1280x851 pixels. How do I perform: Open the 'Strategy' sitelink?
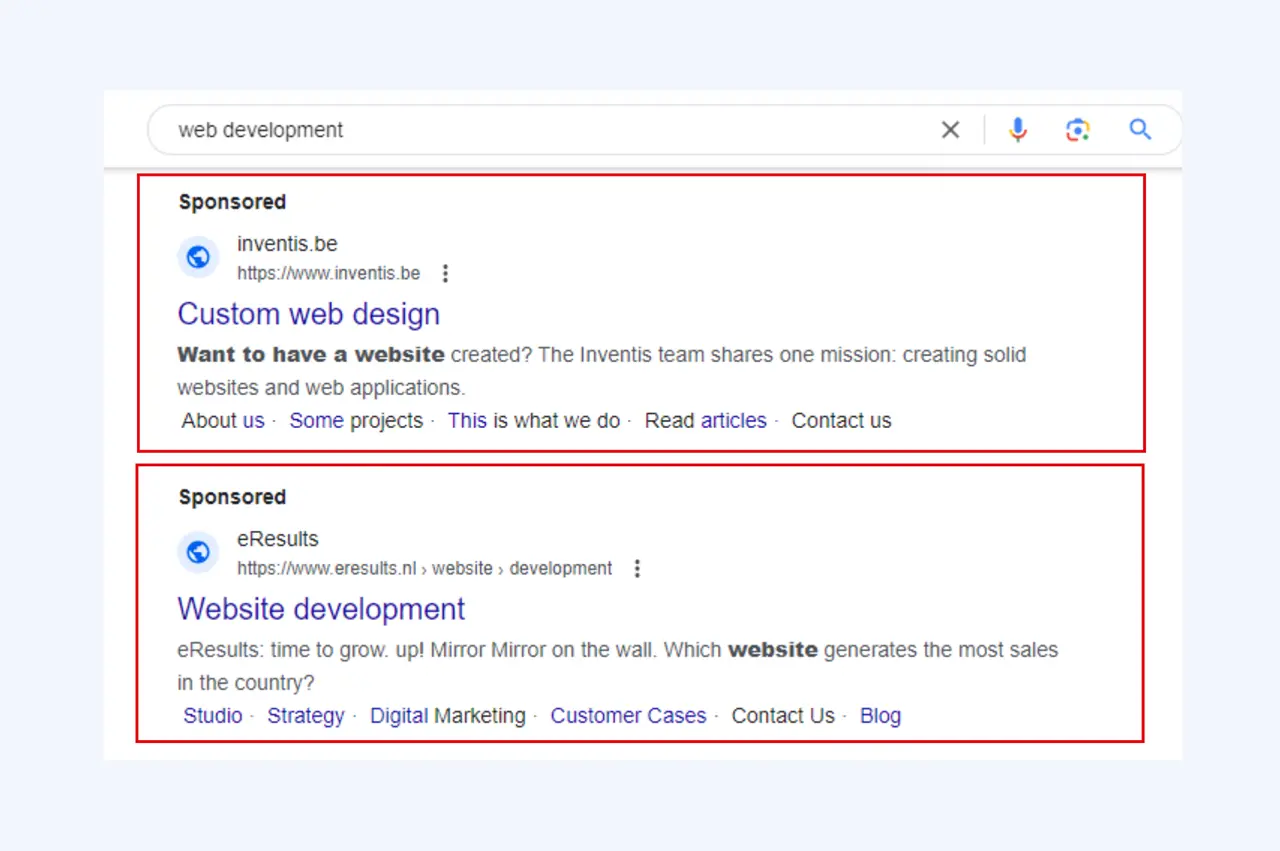point(306,716)
